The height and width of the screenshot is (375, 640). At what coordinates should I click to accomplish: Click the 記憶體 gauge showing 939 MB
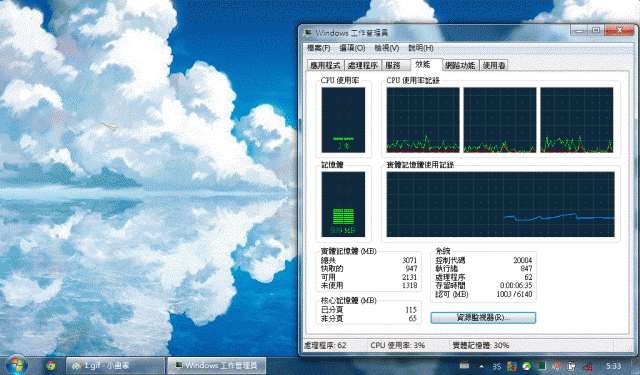pos(343,204)
